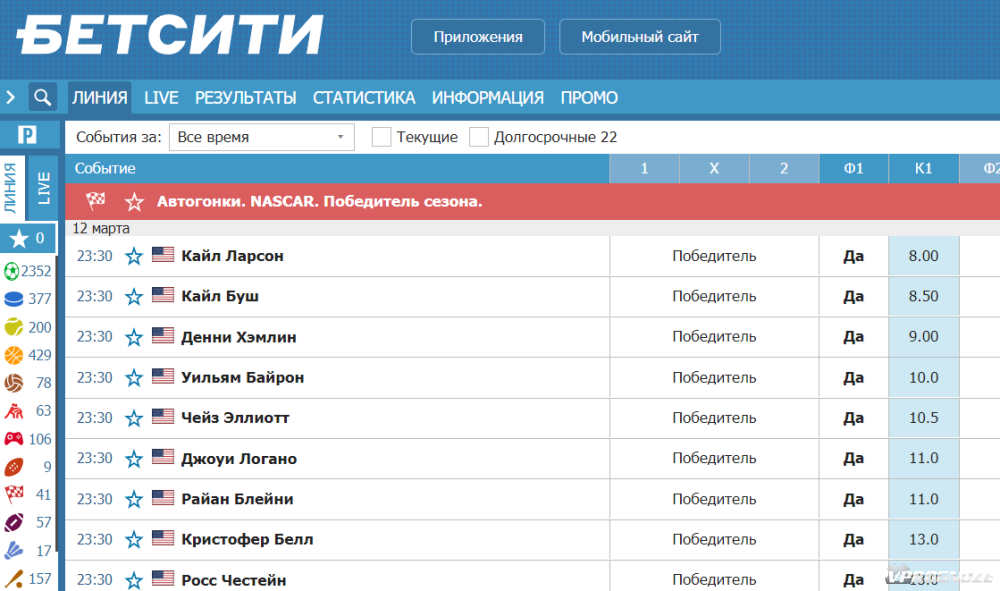Bet on Уильям Байрон odds 10.0
The width and height of the screenshot is (1000, 591).
(x=923, y=378)
